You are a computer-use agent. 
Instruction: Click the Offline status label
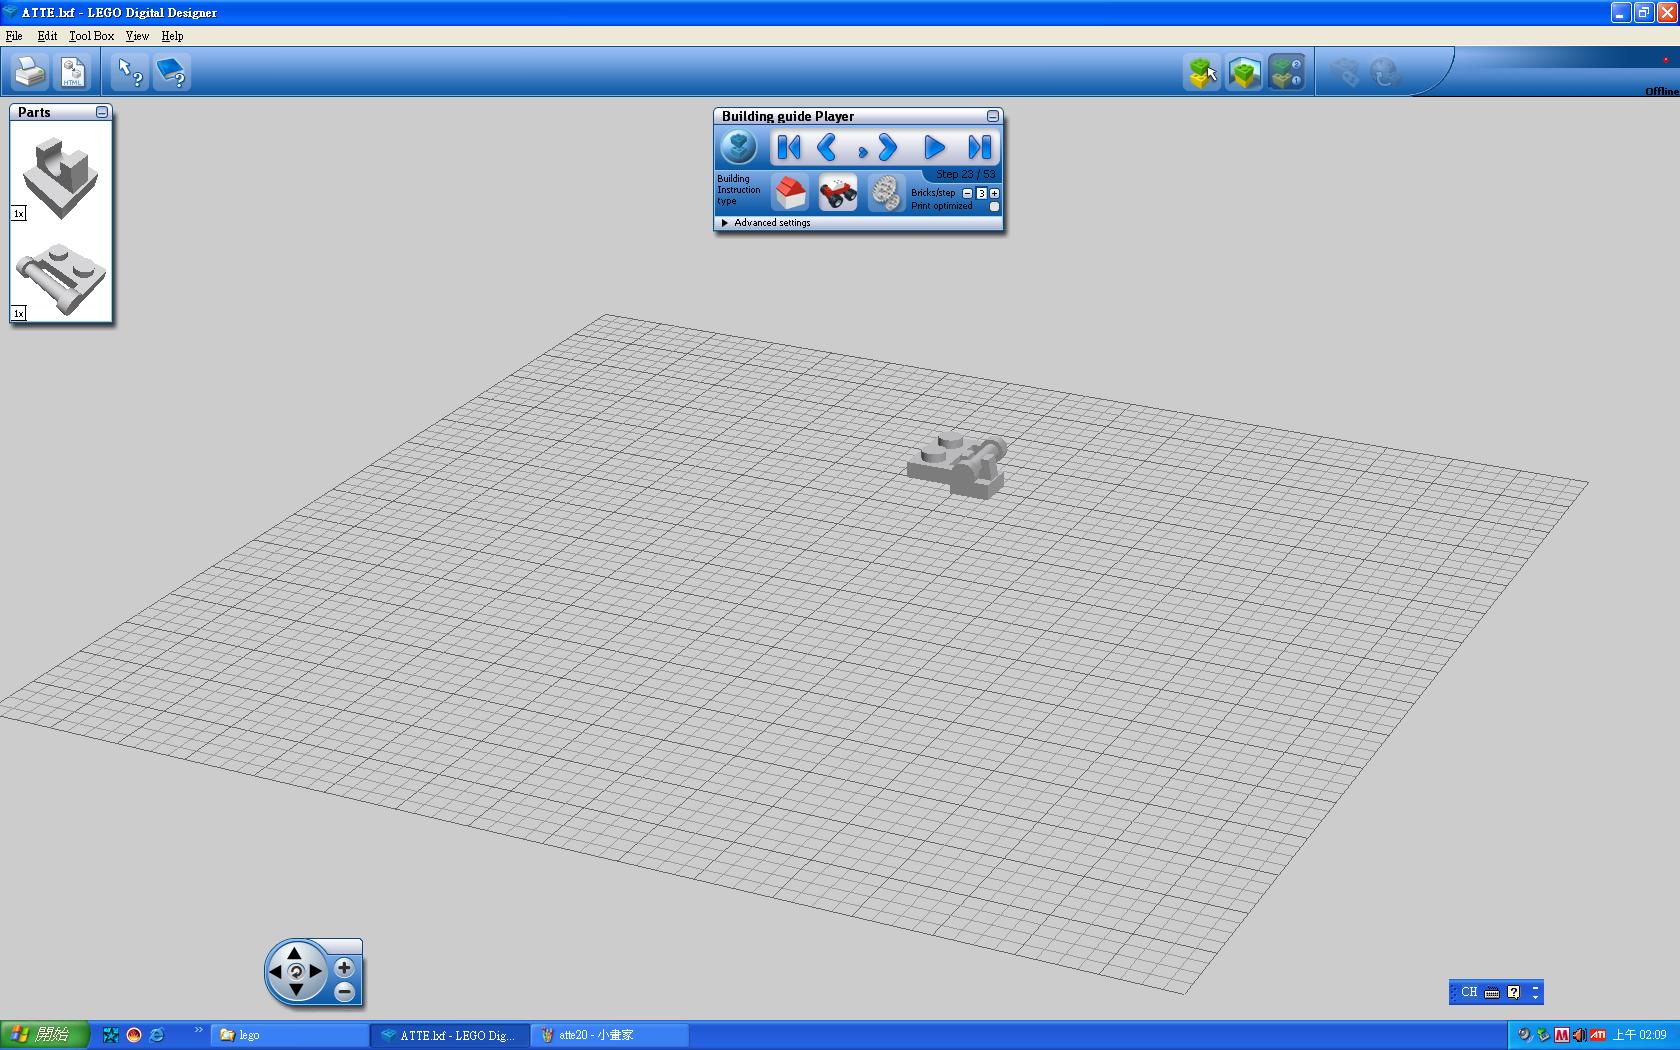1661,91
